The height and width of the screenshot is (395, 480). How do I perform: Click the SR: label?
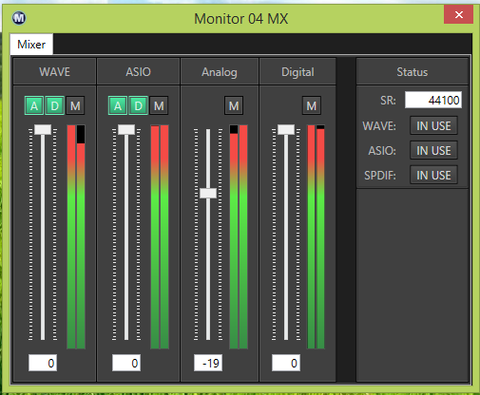click(388, 100)
